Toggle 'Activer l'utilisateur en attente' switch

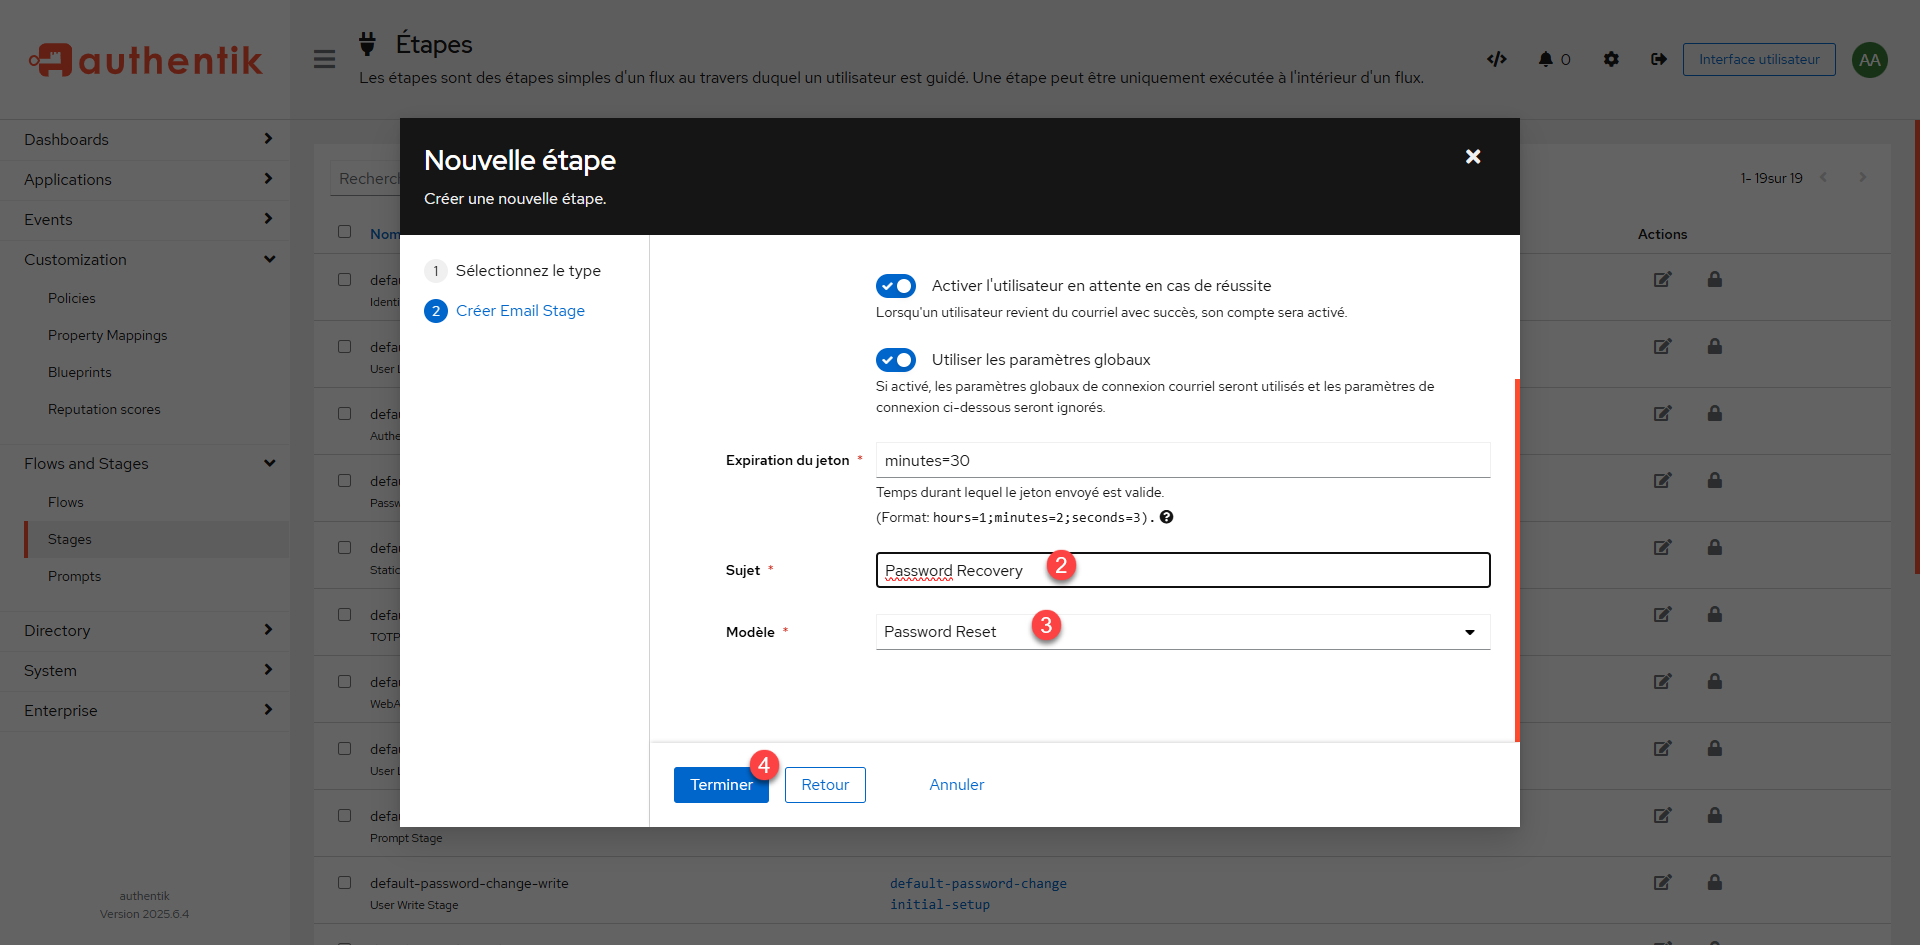896,286
